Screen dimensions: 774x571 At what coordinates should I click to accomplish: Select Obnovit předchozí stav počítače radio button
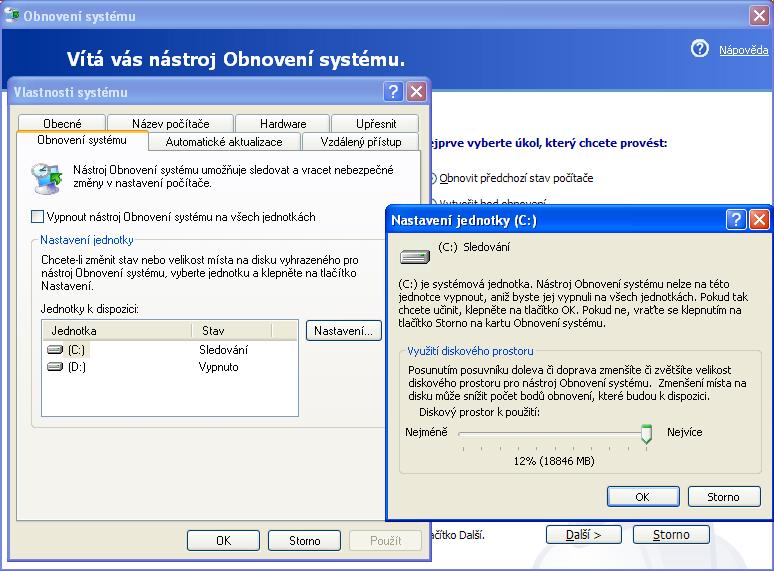[x=432, y=178]
